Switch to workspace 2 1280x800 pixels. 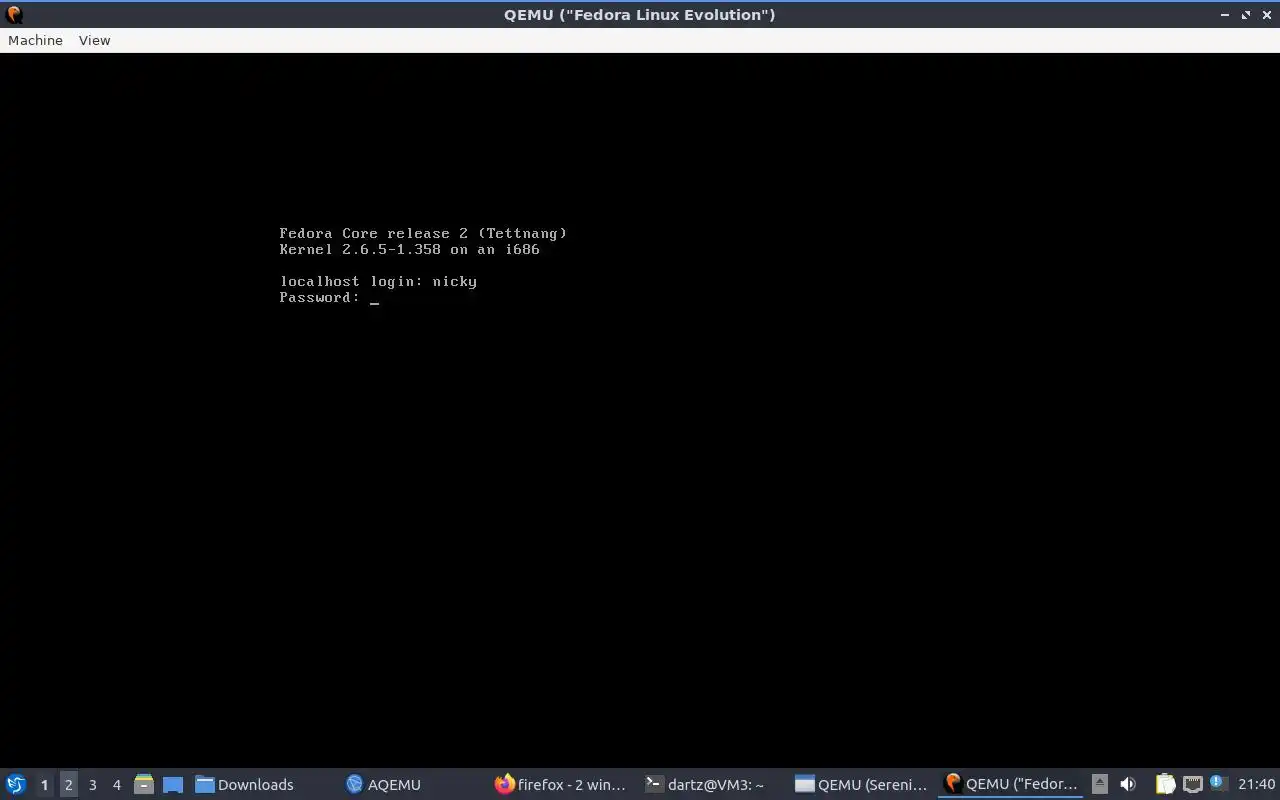pos(68,784)
